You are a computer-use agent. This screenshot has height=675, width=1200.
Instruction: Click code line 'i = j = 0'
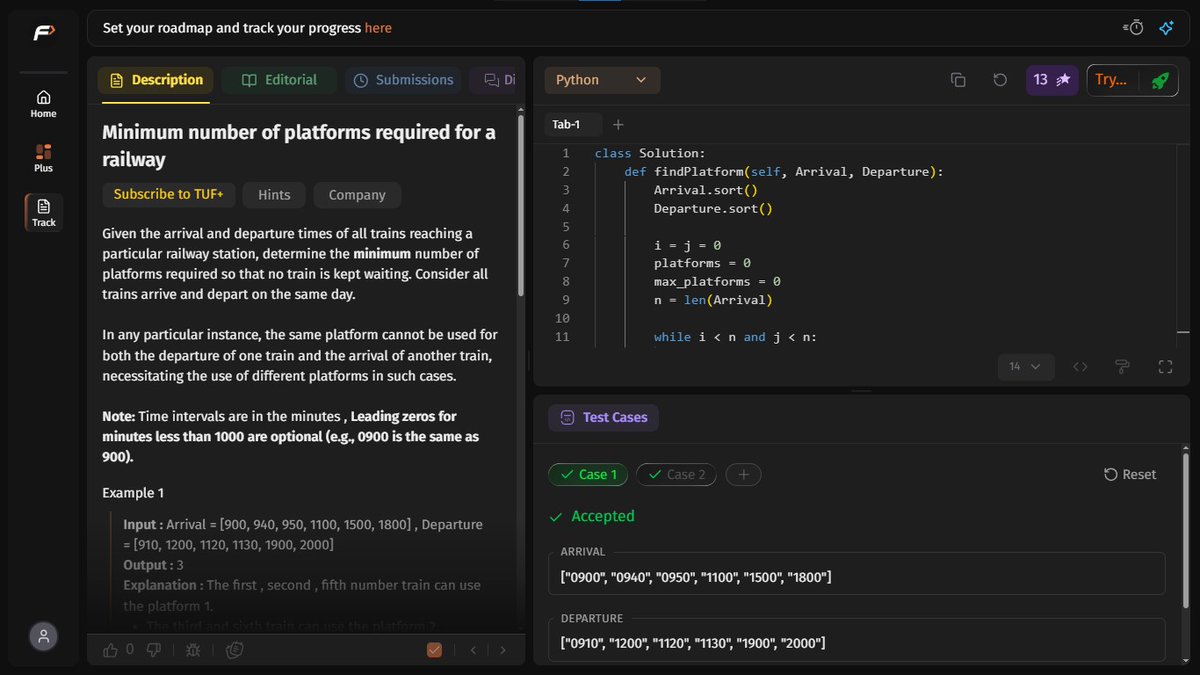tap(688, 245)
